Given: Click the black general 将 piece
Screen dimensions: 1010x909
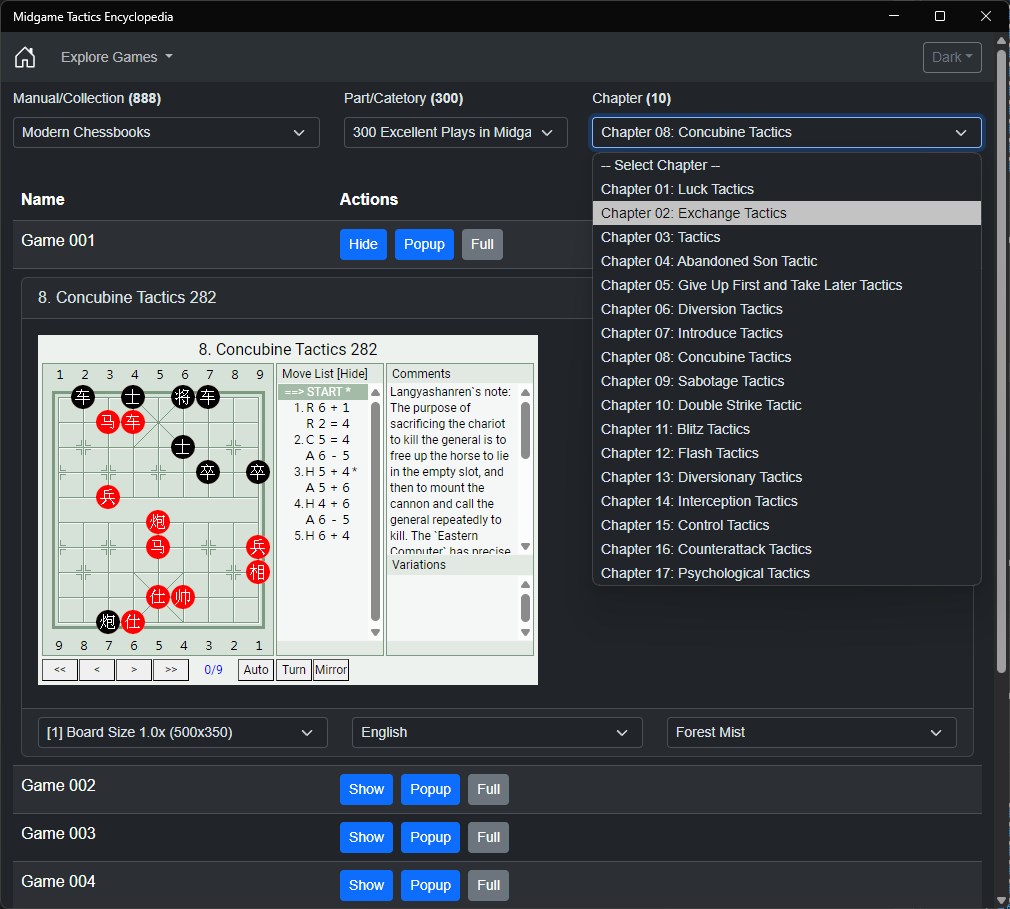Looking at the screenshot, I should 183,397.
